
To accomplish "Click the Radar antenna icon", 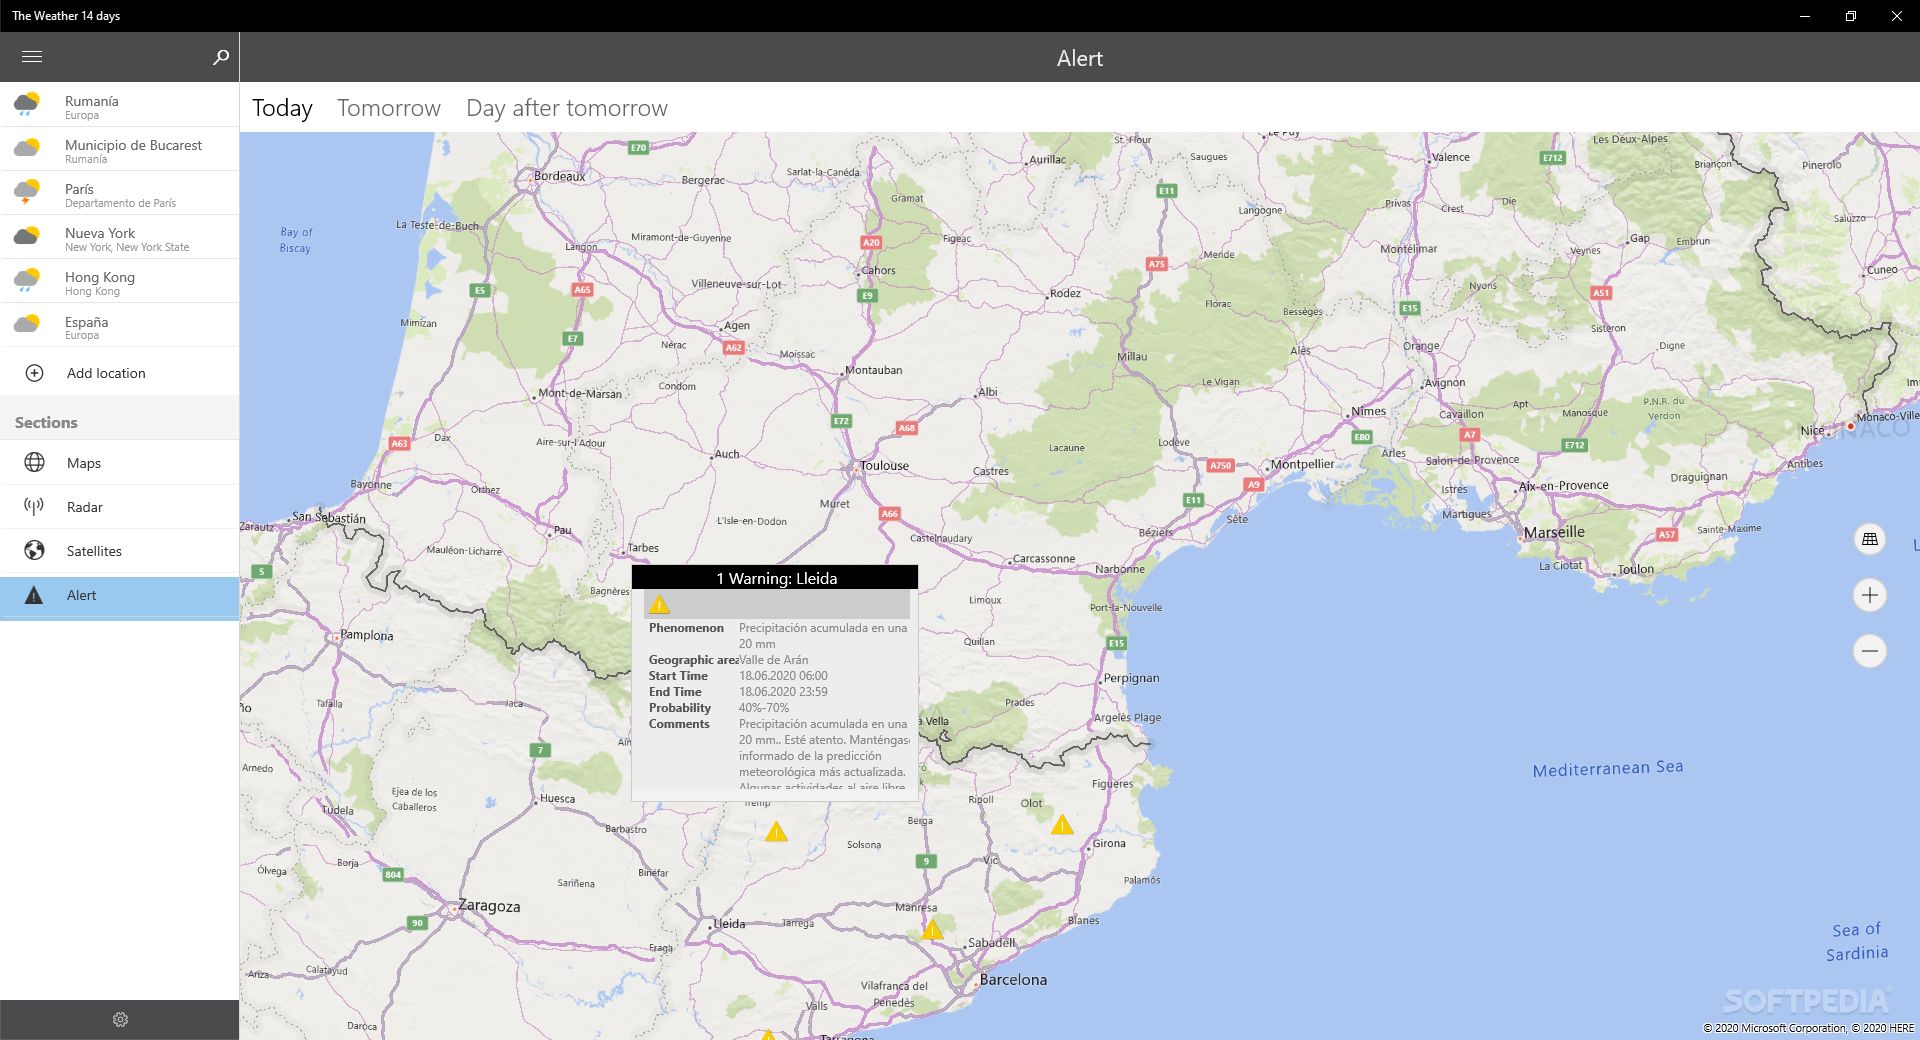I will tap(34, 506).
